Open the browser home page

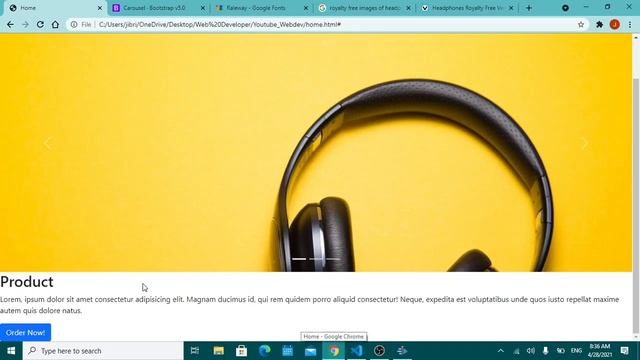point(55,24)
